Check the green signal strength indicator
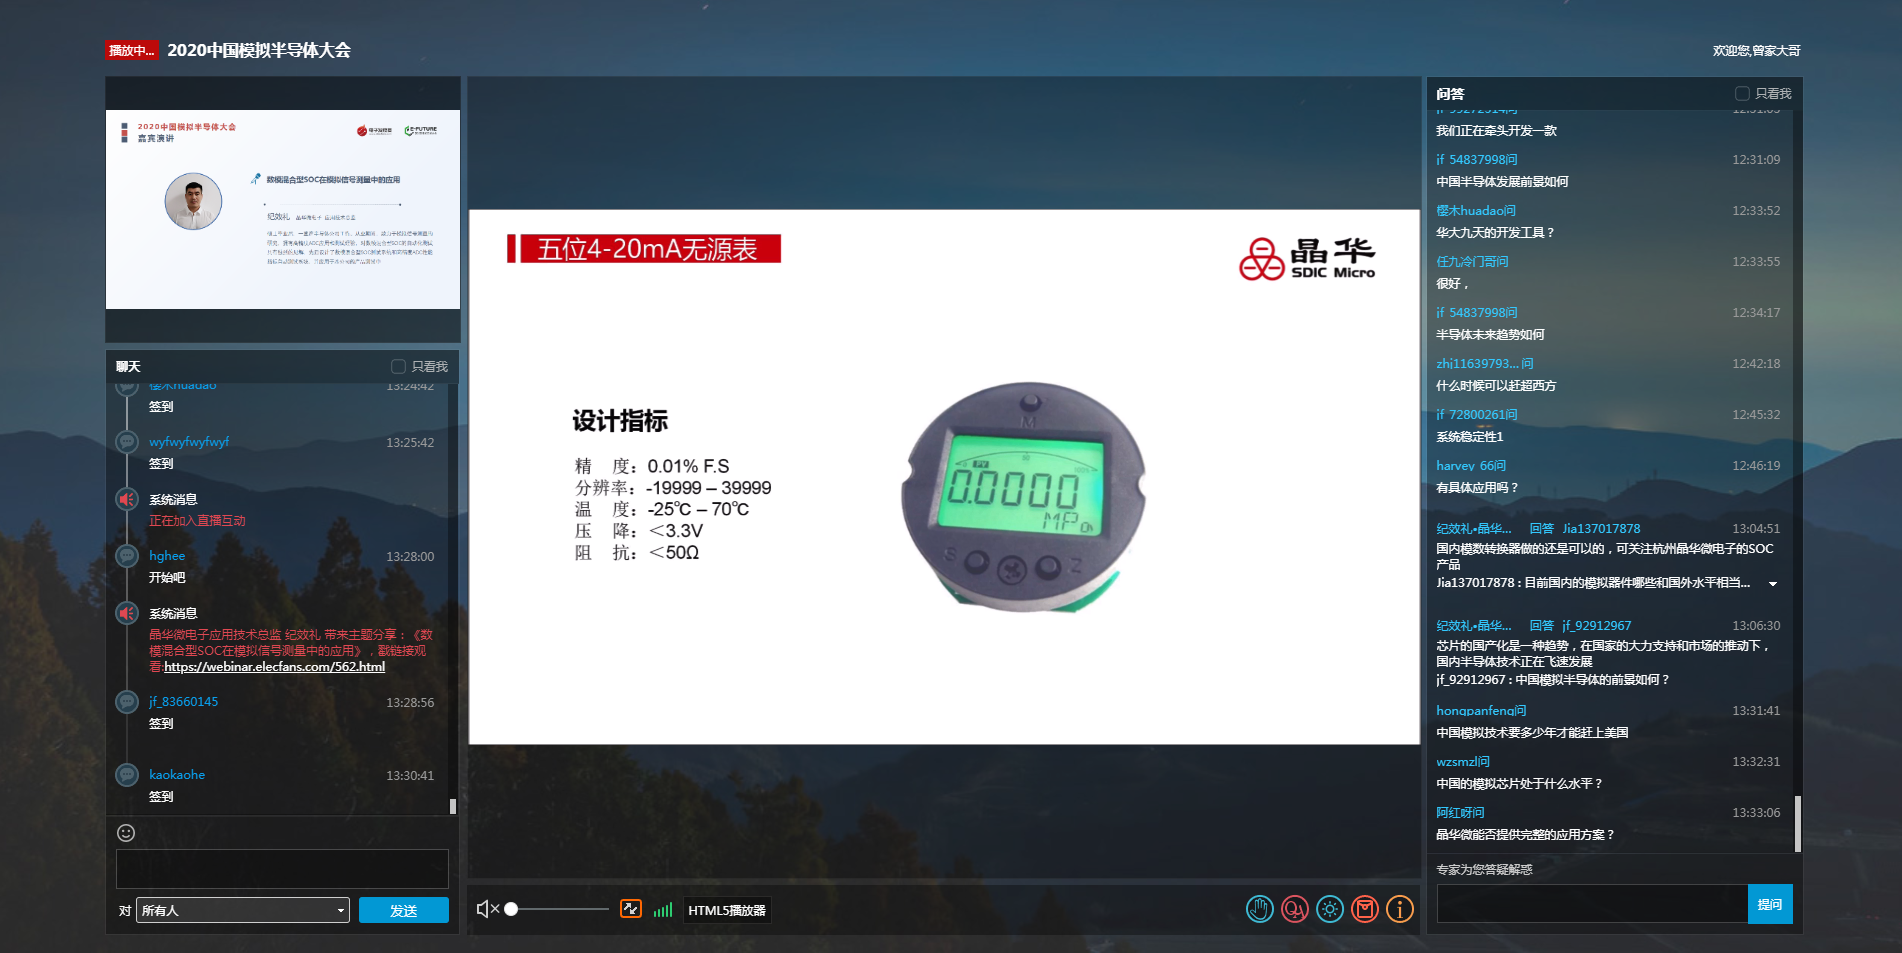1902x953 pixels. tap(662, 910)
